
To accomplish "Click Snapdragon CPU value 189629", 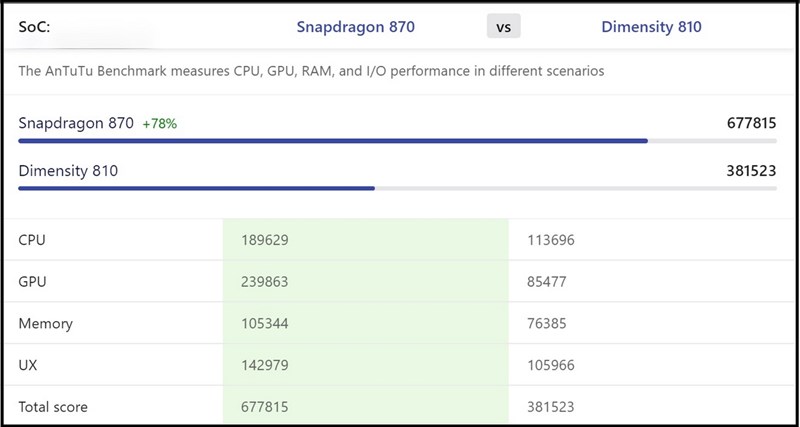I will tap(265, 240).
